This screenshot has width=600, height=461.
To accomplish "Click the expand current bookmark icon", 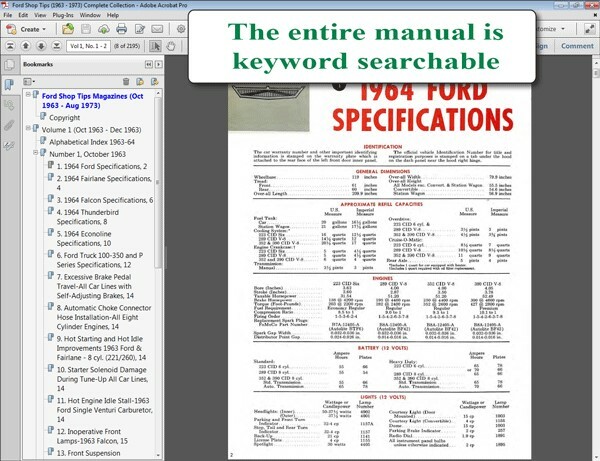I will [155, 81].
